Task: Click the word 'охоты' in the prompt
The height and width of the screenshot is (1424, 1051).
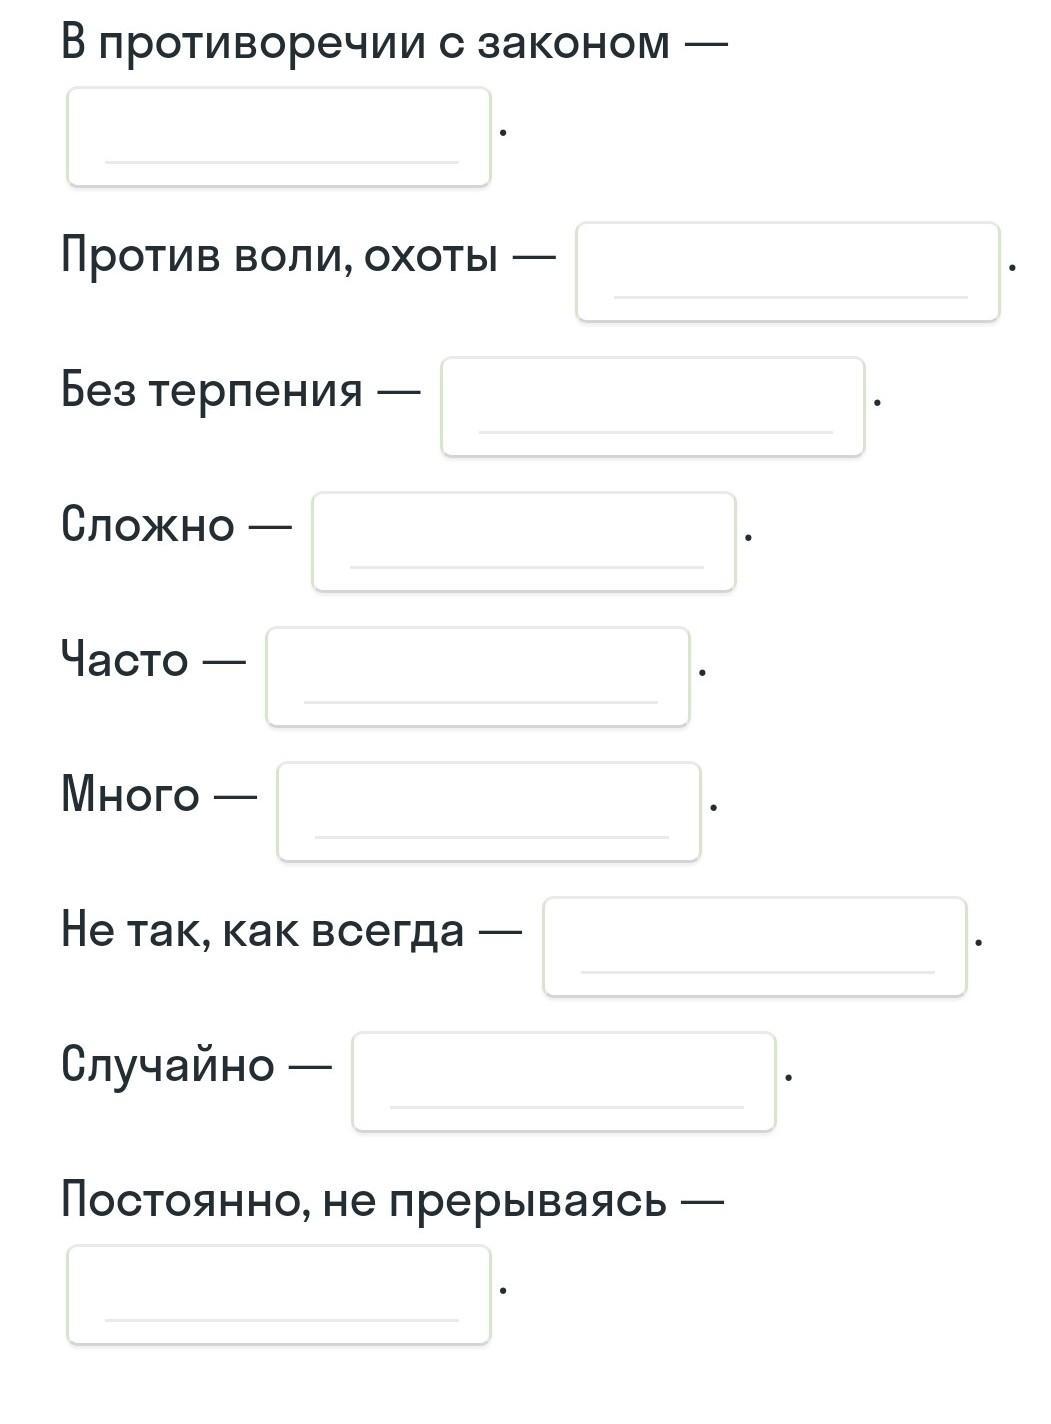Action: click(x=430, y=257)
